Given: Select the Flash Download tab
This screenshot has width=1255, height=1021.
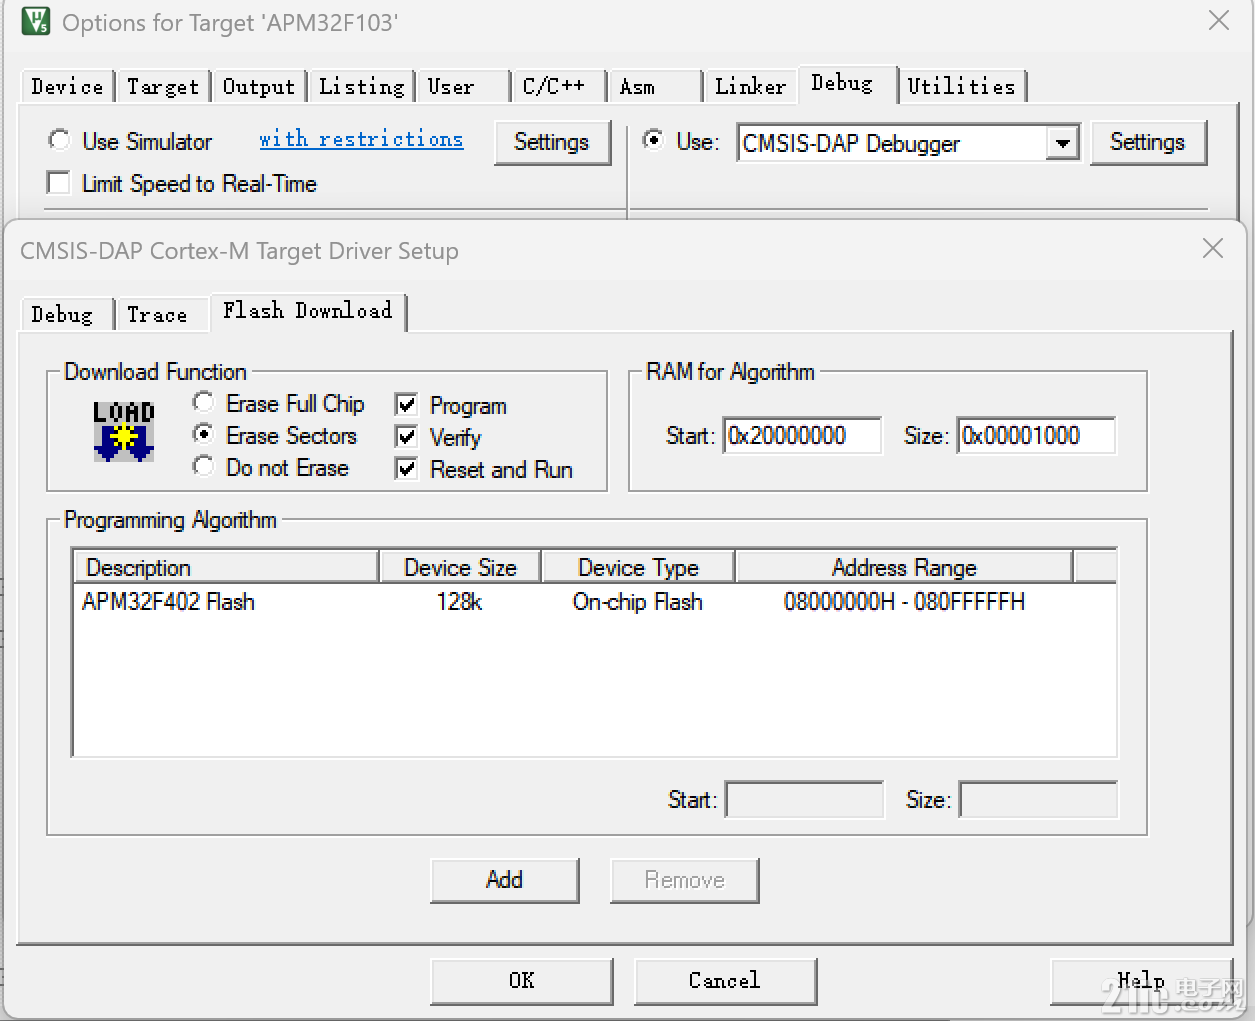Looking at the screenshot, I should (x=308, y=311).
